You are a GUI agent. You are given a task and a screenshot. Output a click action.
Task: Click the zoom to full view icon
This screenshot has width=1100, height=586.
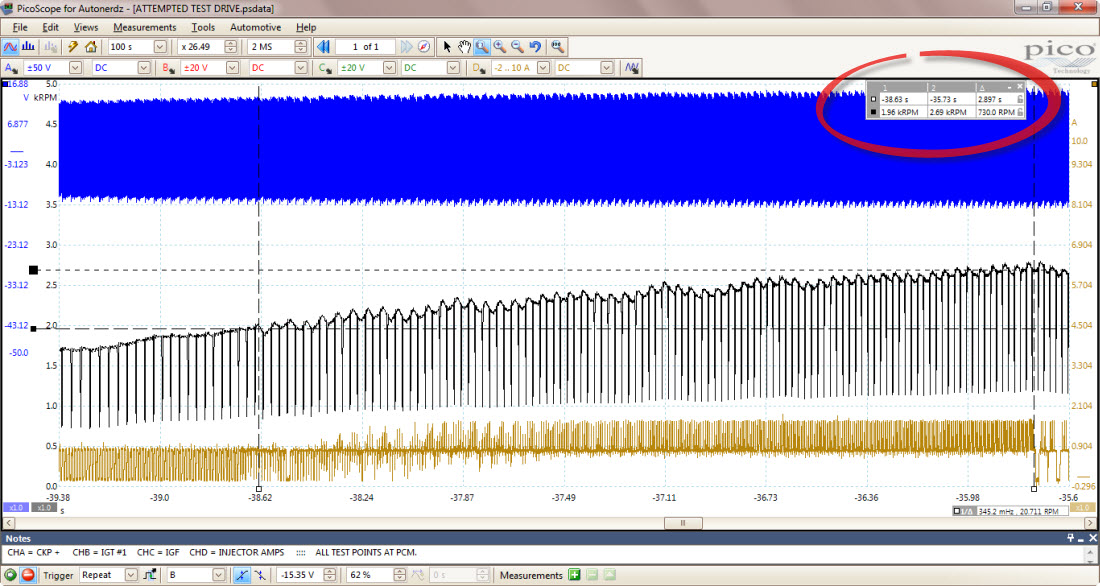(x=558, y=47)
